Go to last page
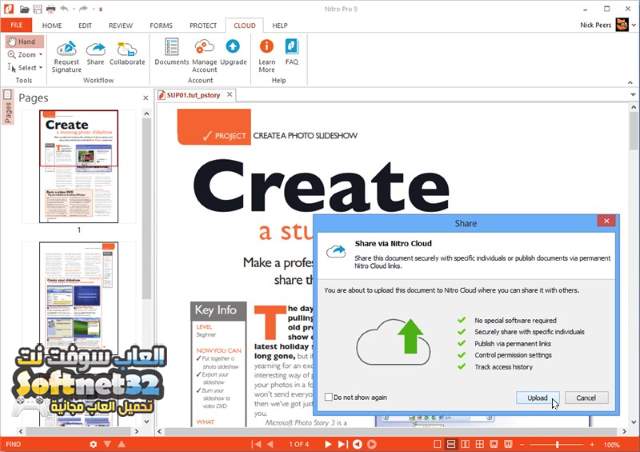The width and height of the screenshot is (640, 452). tap(342, 444)
